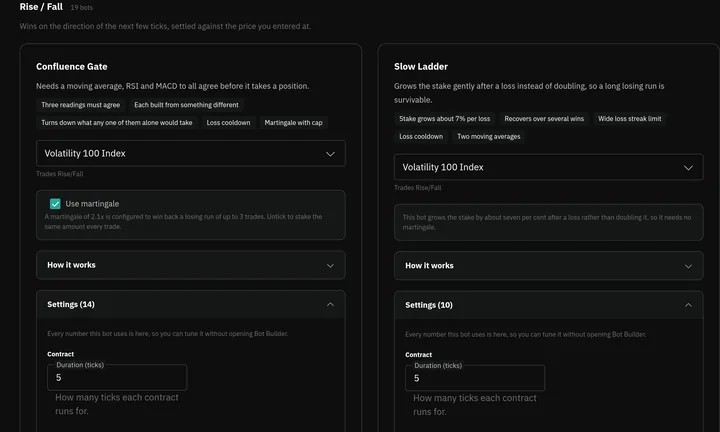Click the up chevron beside Settings (10)

pos(688,305)
